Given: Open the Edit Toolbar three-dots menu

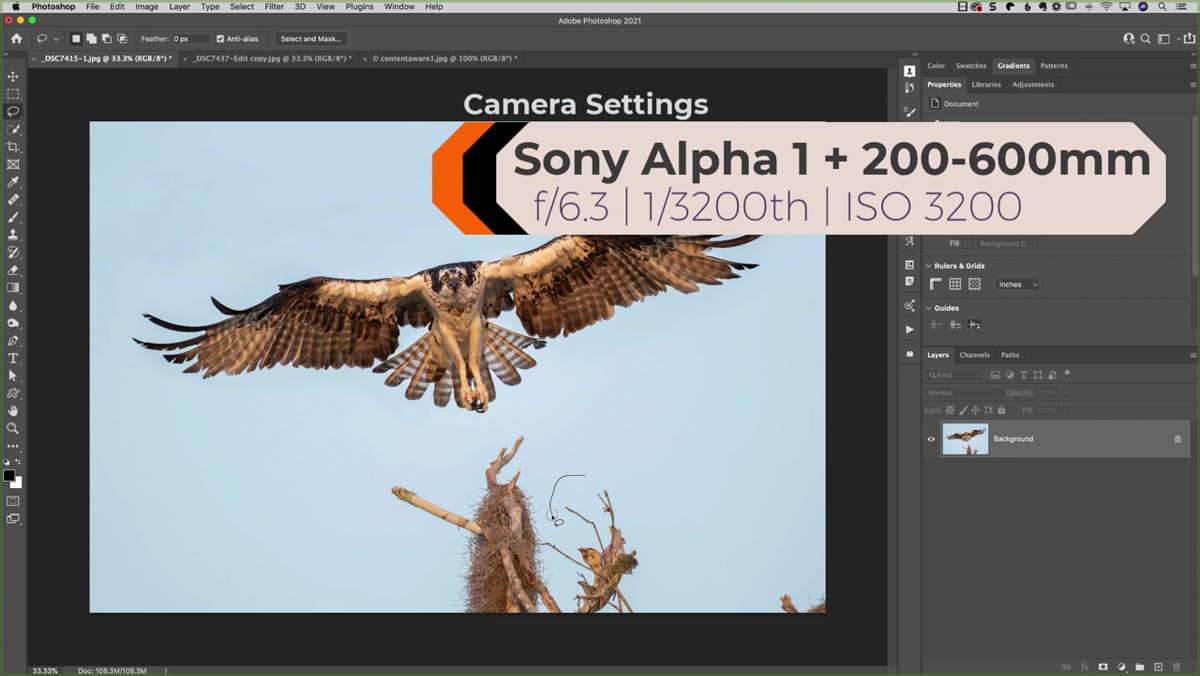Looking at the screenshot, I should click(x=13, y=446).
